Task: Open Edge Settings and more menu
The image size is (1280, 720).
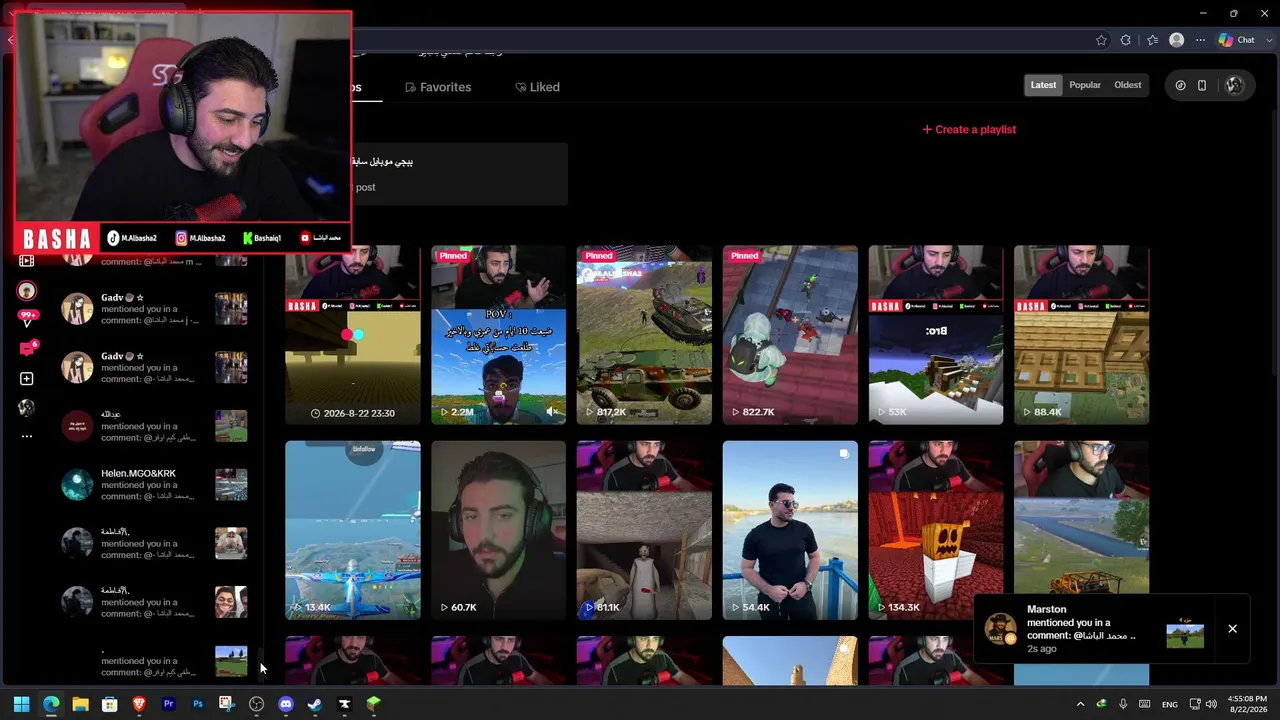Action: tap(1201, 40)
